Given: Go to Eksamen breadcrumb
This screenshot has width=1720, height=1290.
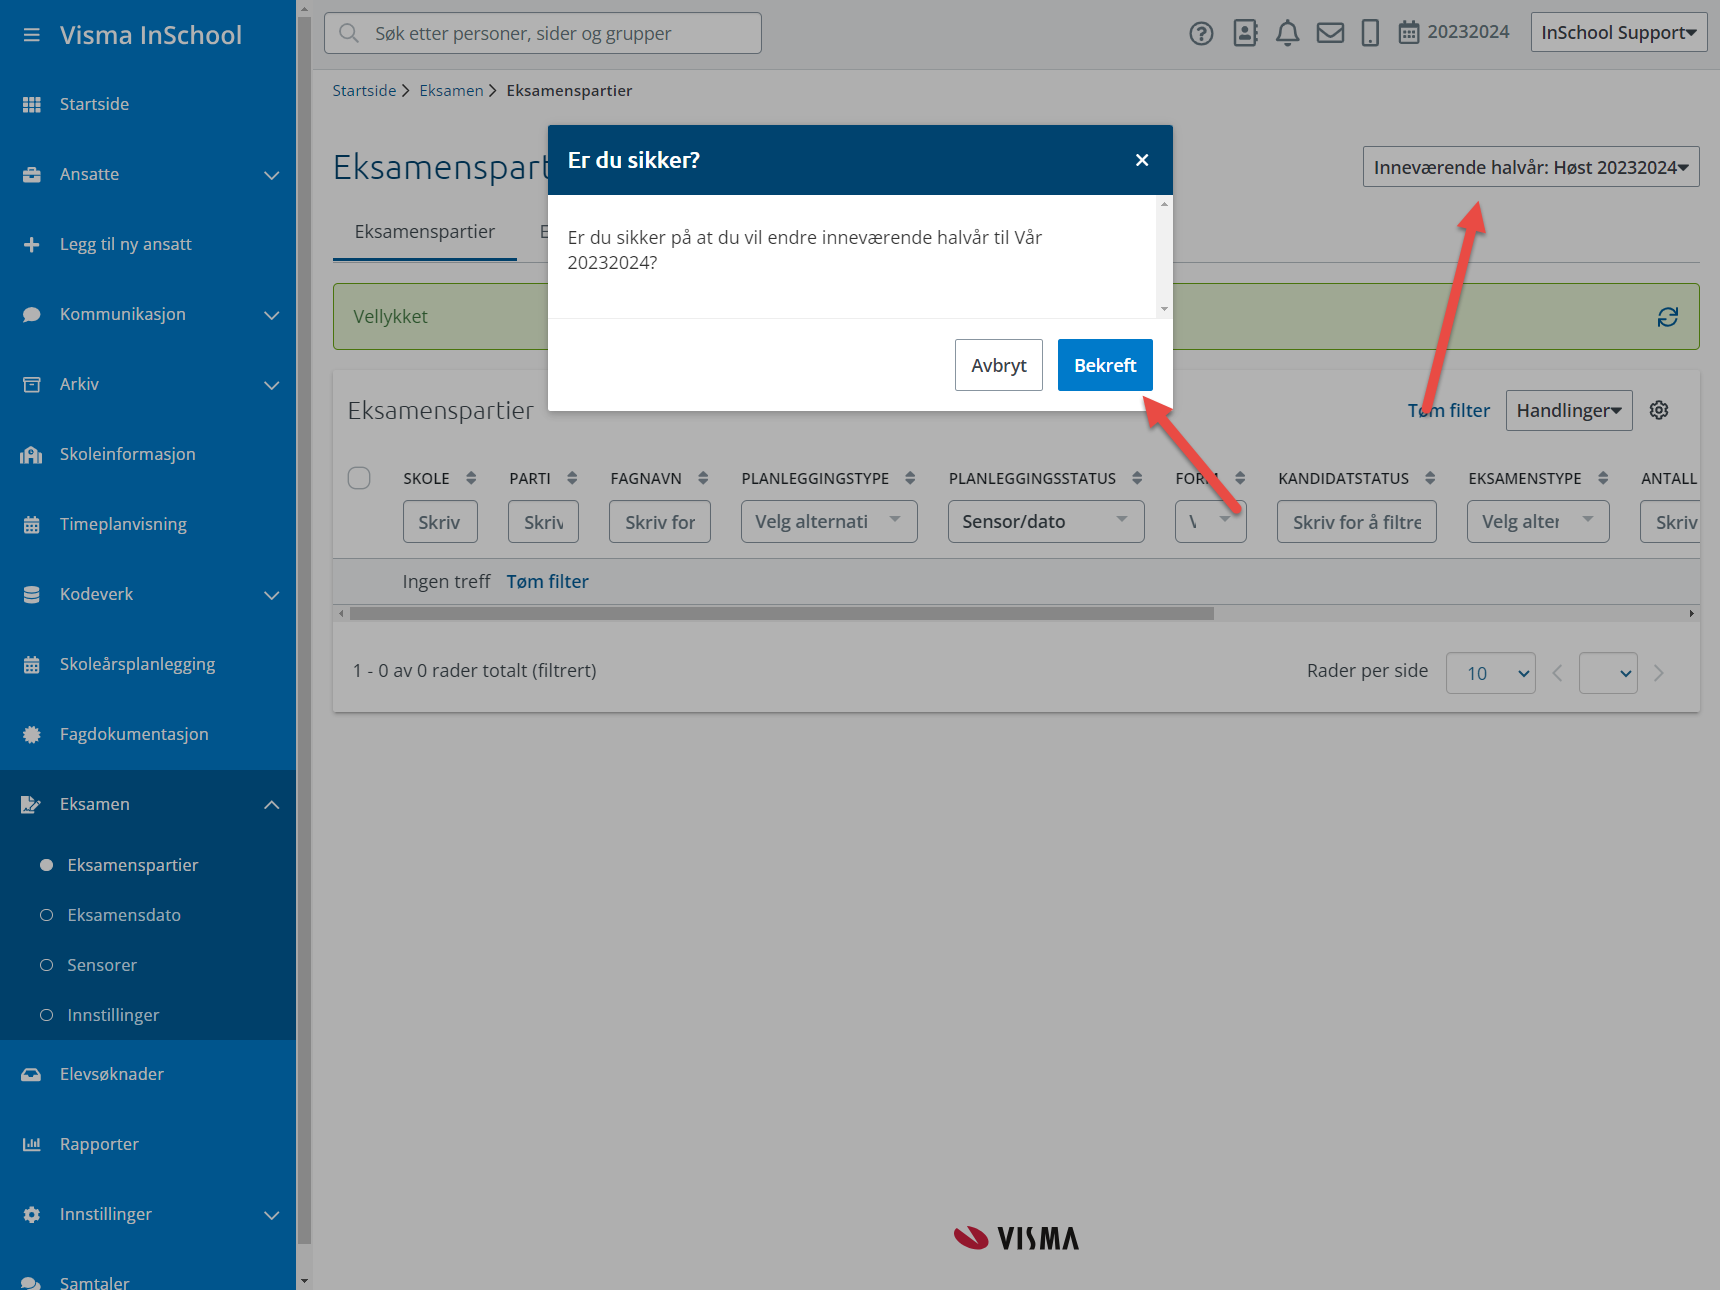Looking at the screenshot, I should pos(451,90).
